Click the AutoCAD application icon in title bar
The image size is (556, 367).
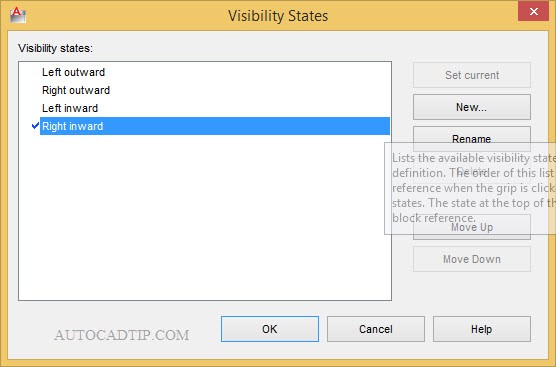[17, 15]
